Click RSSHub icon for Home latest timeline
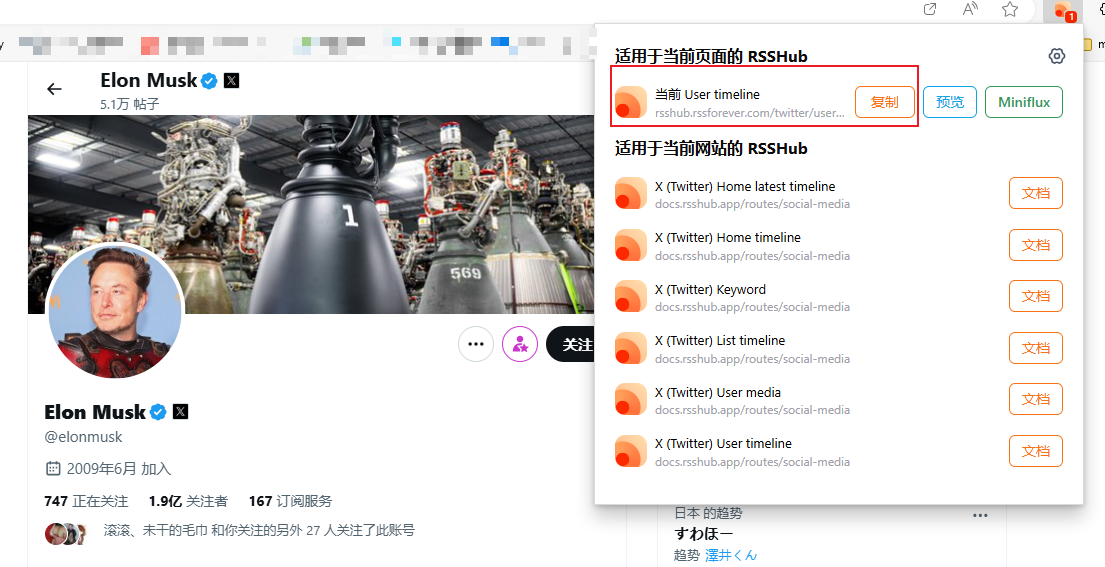The image size is (1105, 567). tap(631, 194)
